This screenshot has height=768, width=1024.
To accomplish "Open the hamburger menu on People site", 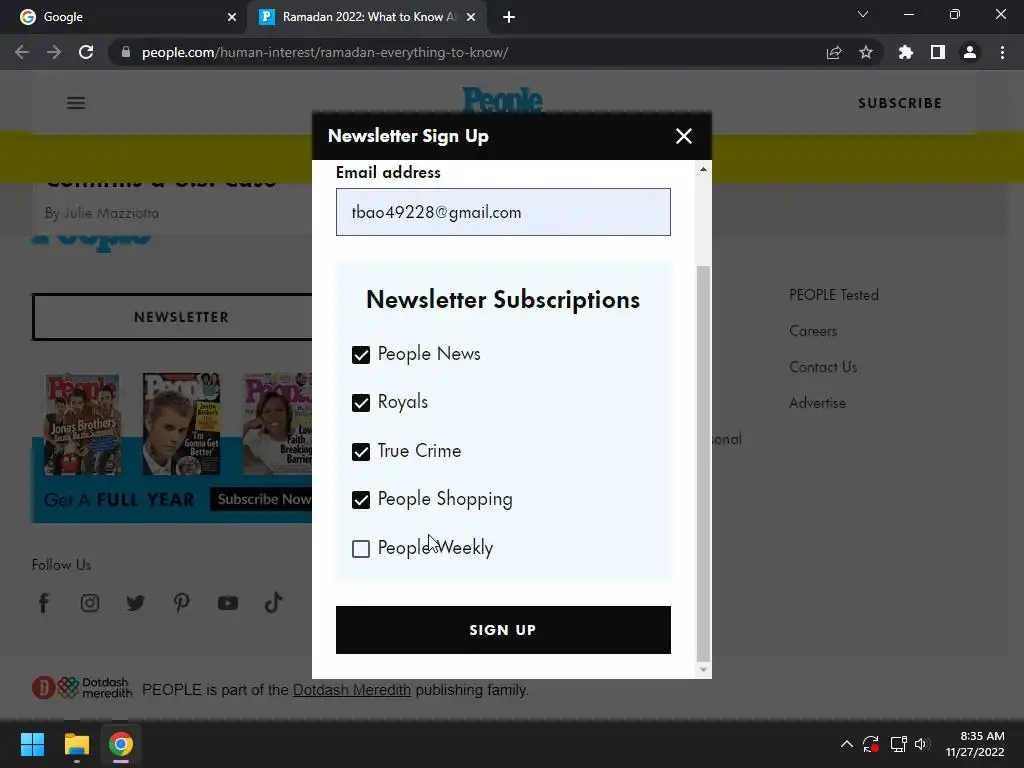I will tap(76, 103).
